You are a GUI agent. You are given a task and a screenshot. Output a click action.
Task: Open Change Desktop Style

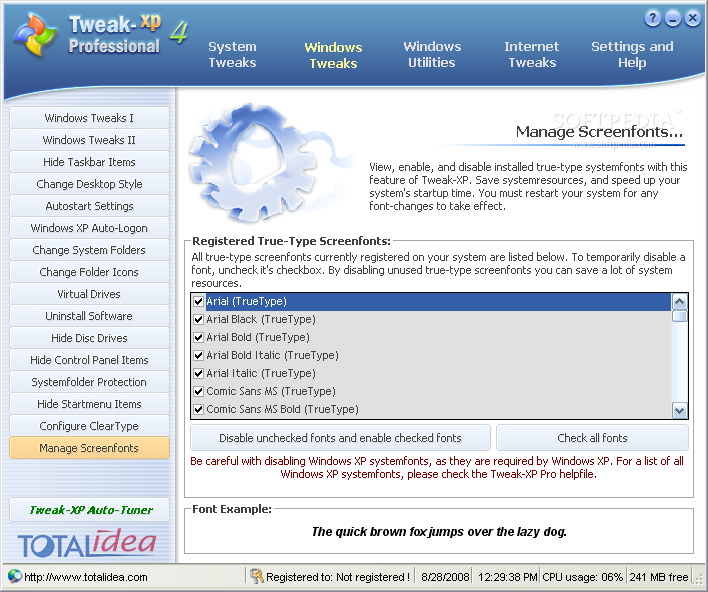(89, 184)
